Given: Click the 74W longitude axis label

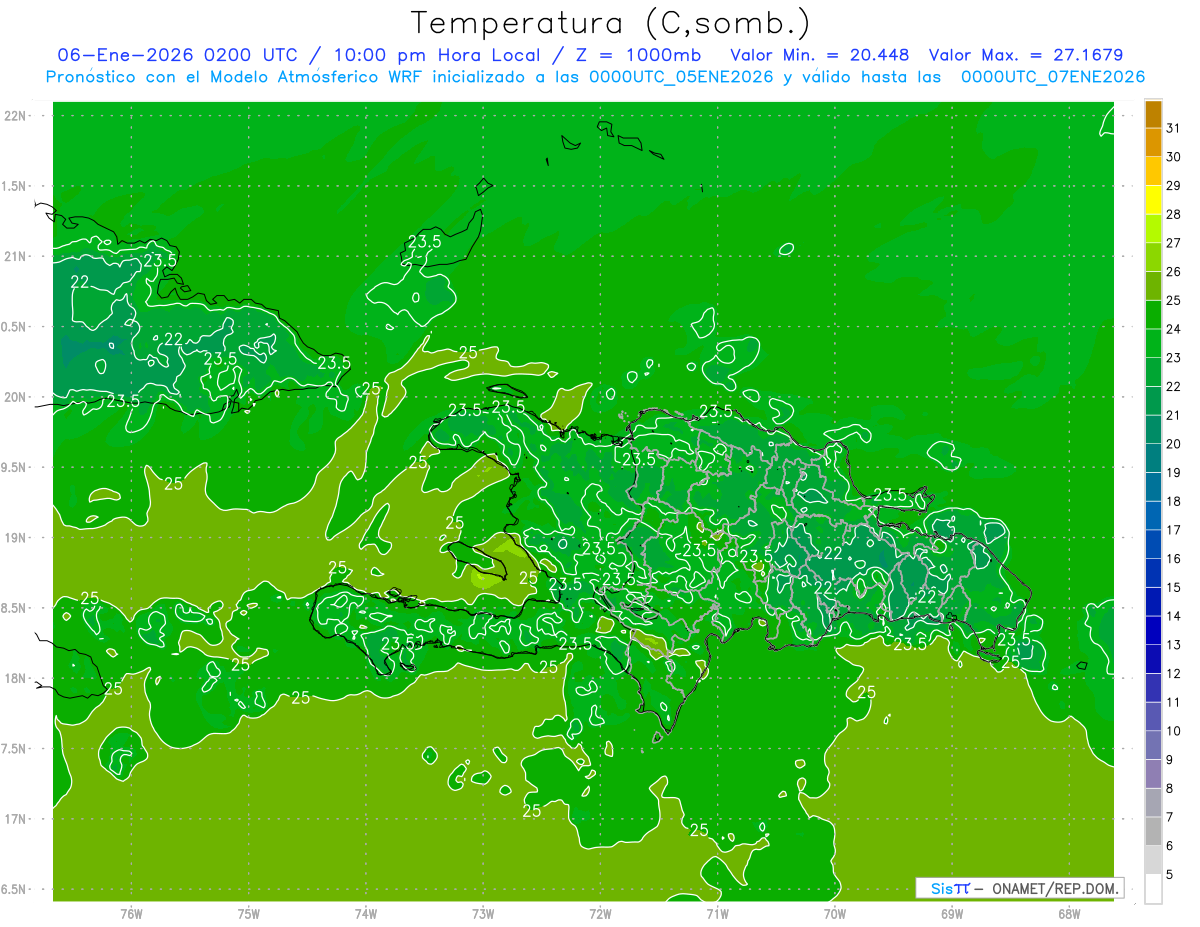Looking at the screenshot, I should click(366, 914).
